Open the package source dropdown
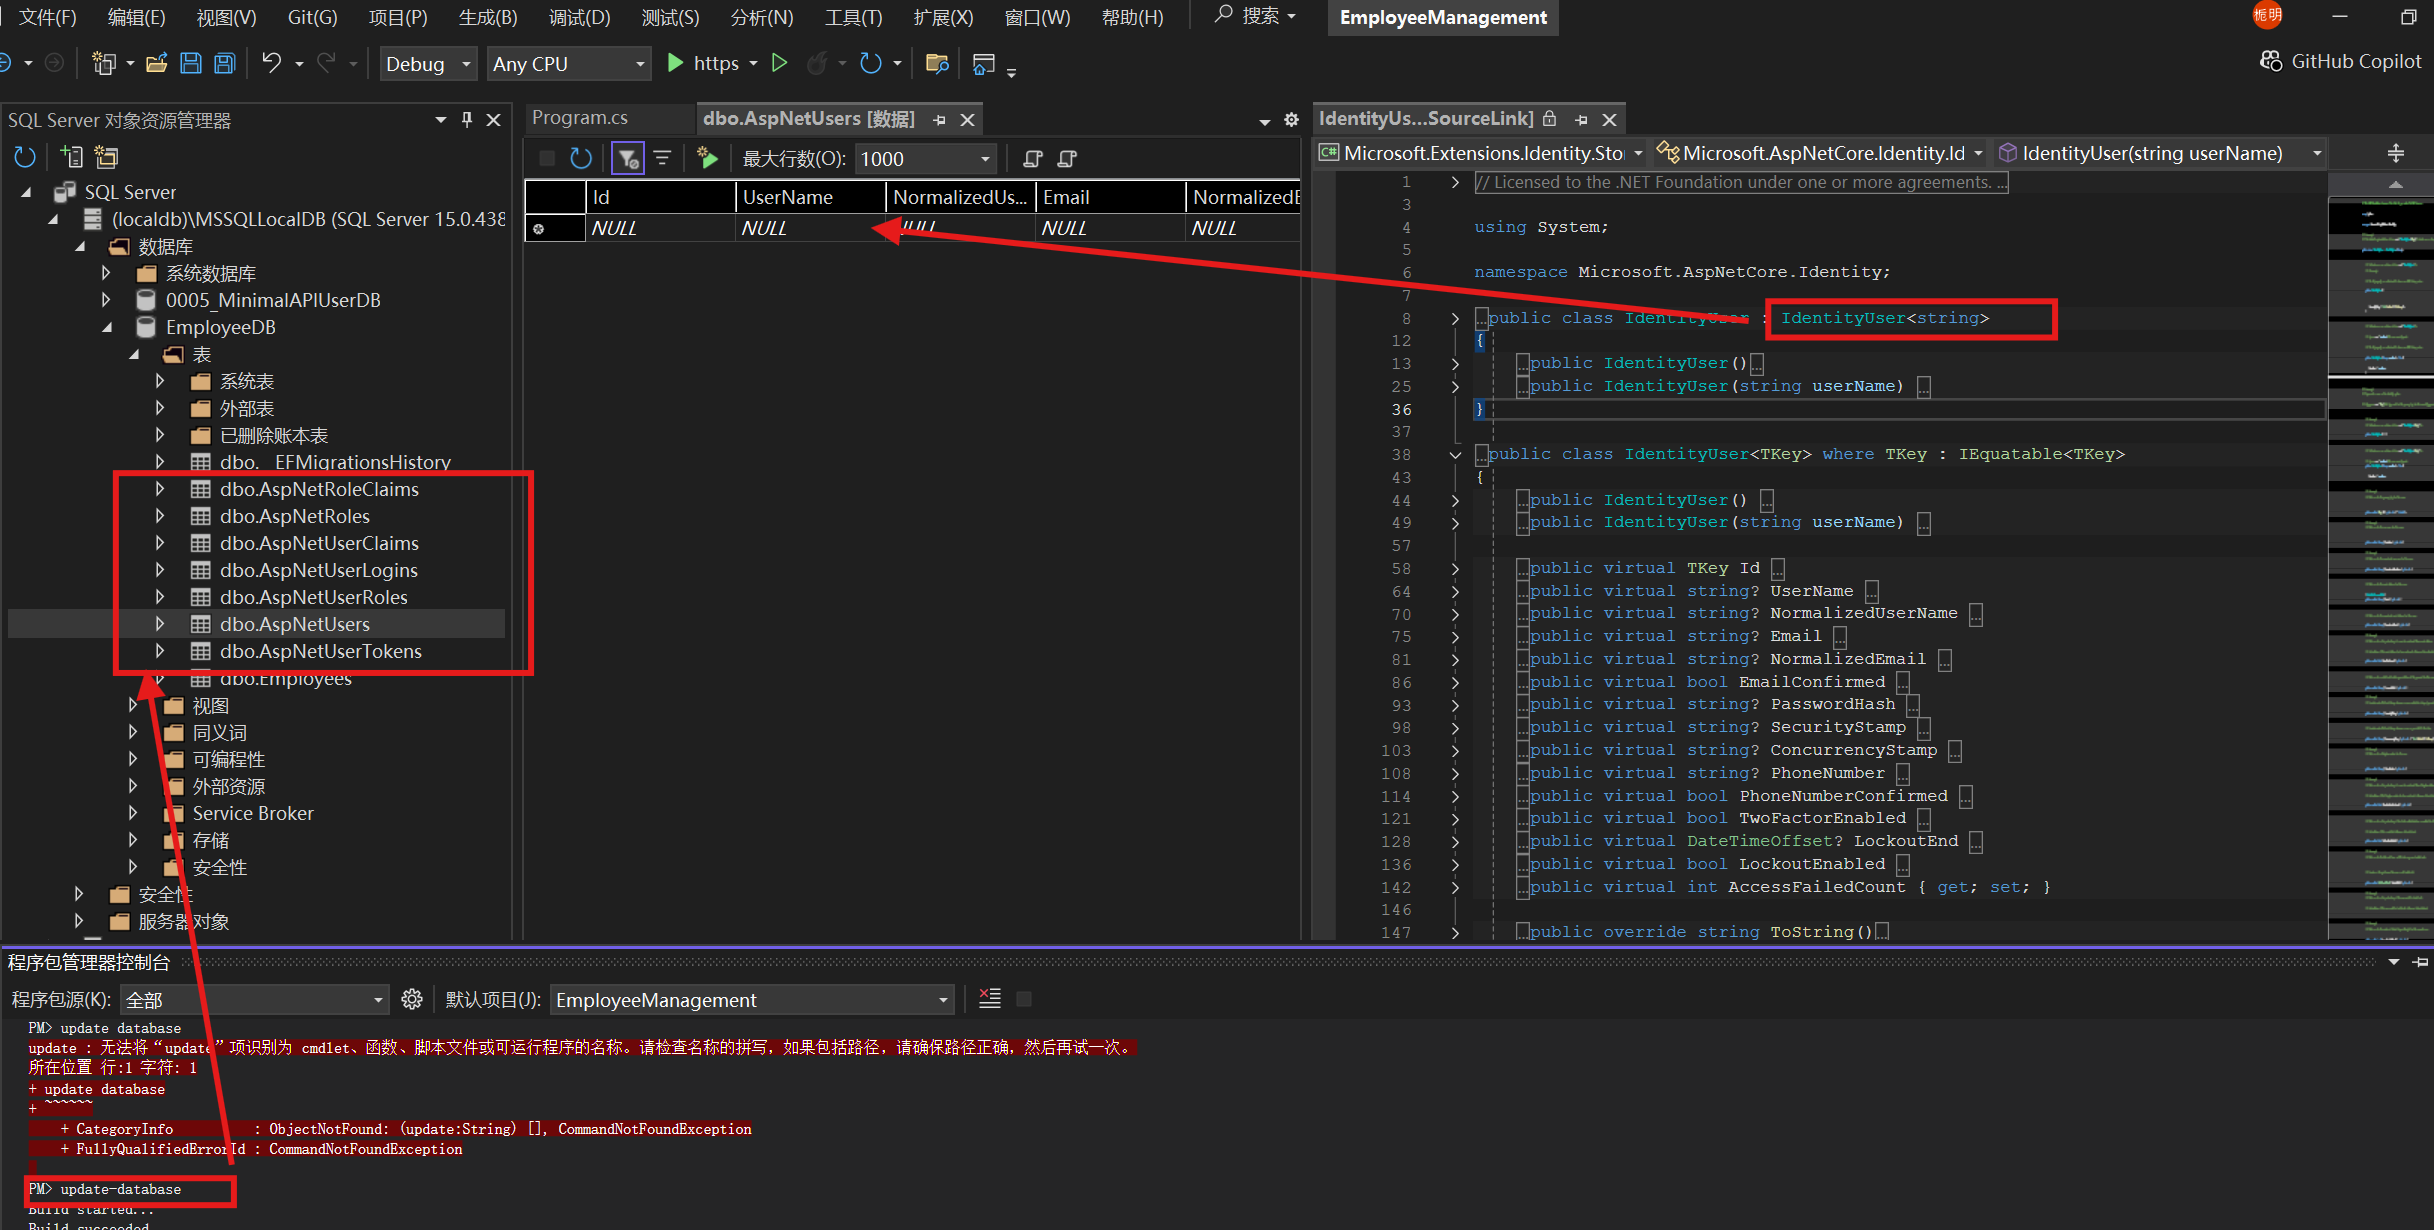 [254, 1000]
